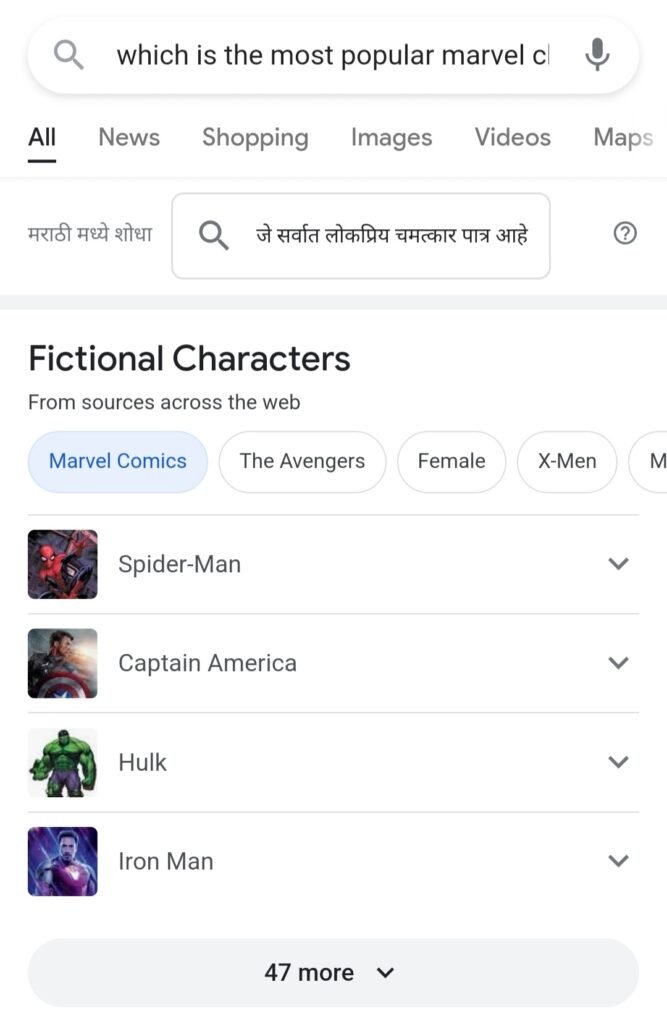Open Captain America thumbnail image

[x=63, y=664]
